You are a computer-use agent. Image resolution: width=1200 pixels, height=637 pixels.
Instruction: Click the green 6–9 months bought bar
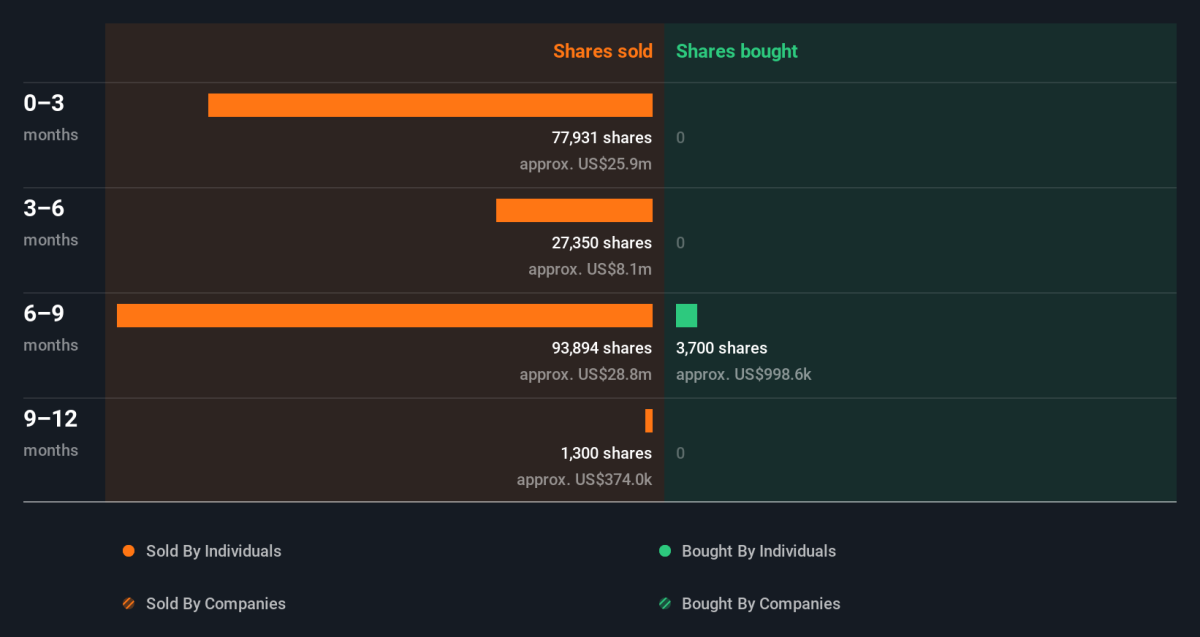click(686, 315)
